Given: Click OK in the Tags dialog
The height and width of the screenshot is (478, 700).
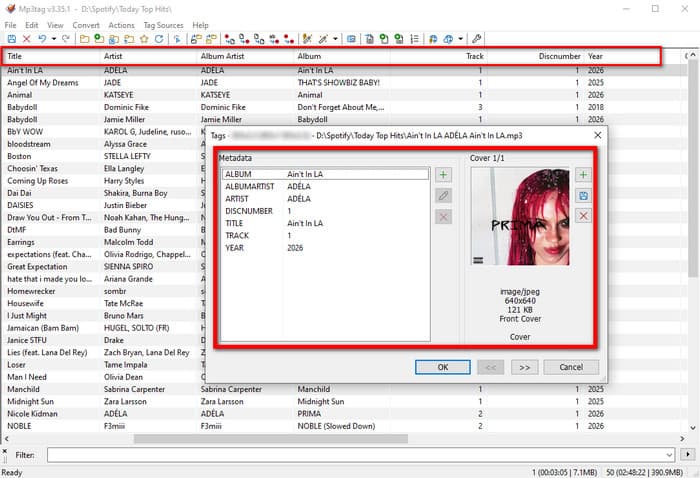Looking at the screenshot, I should pos(442,367).
